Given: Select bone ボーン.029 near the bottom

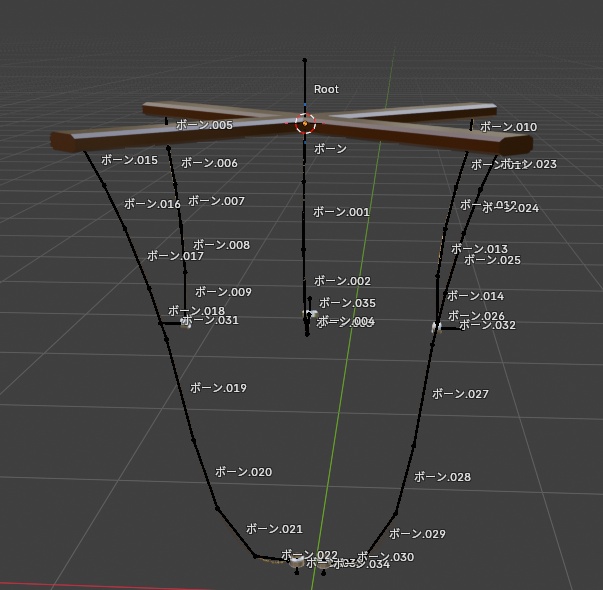Looking at the screenshot, I should (x=417, y=534).
